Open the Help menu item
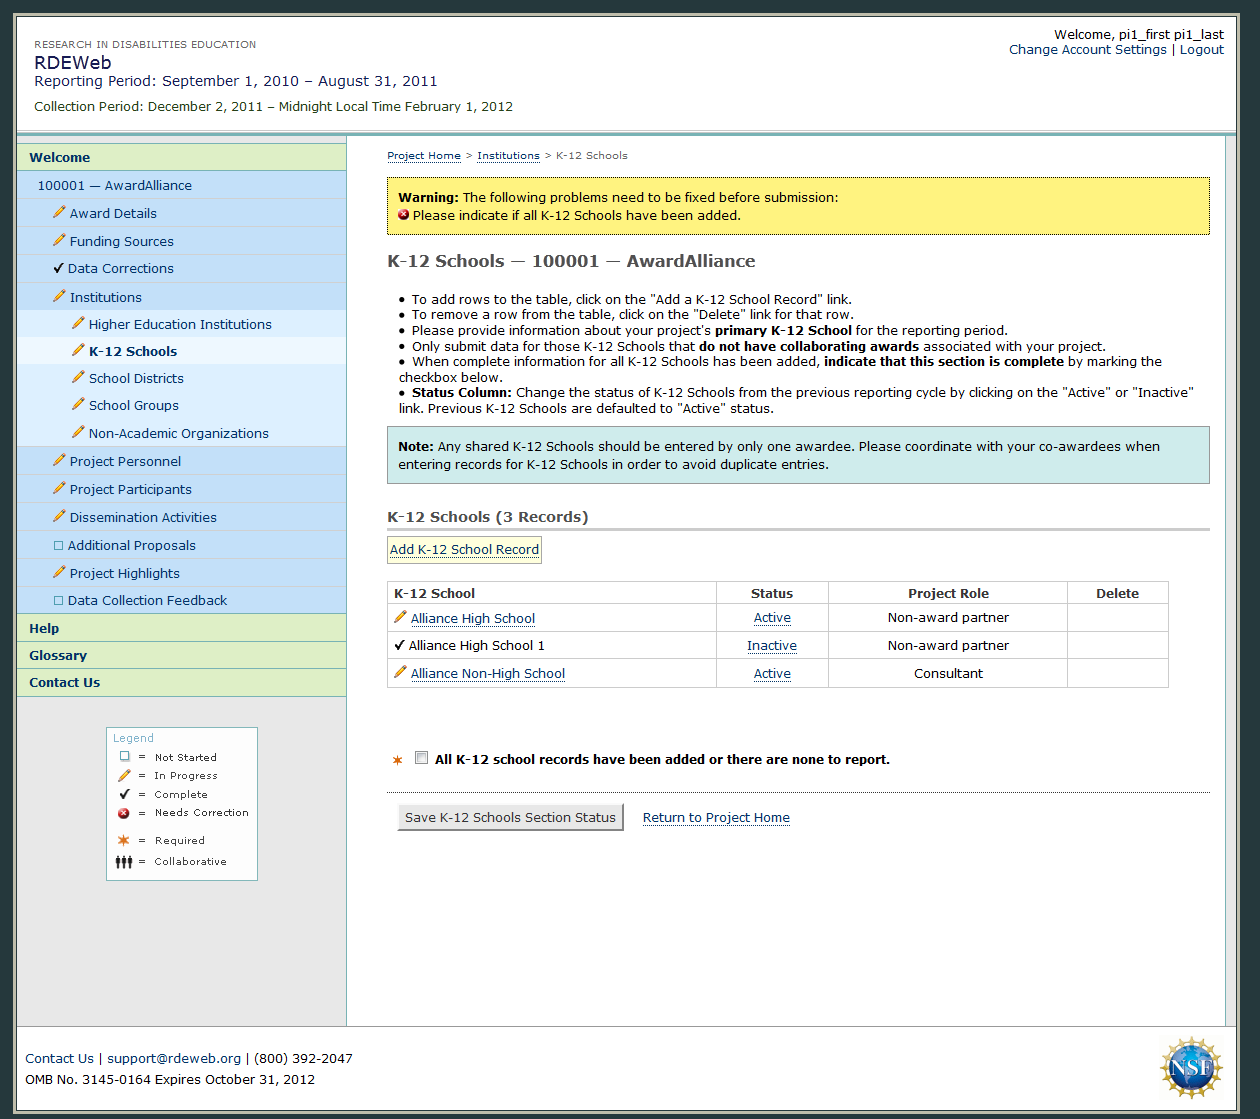The width and height of the screenshot is (1260, 1119). (44, 628)
